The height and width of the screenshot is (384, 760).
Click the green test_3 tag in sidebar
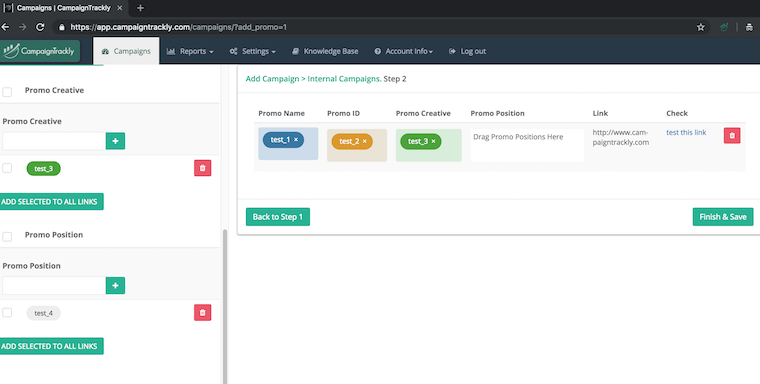click(44, 169)
